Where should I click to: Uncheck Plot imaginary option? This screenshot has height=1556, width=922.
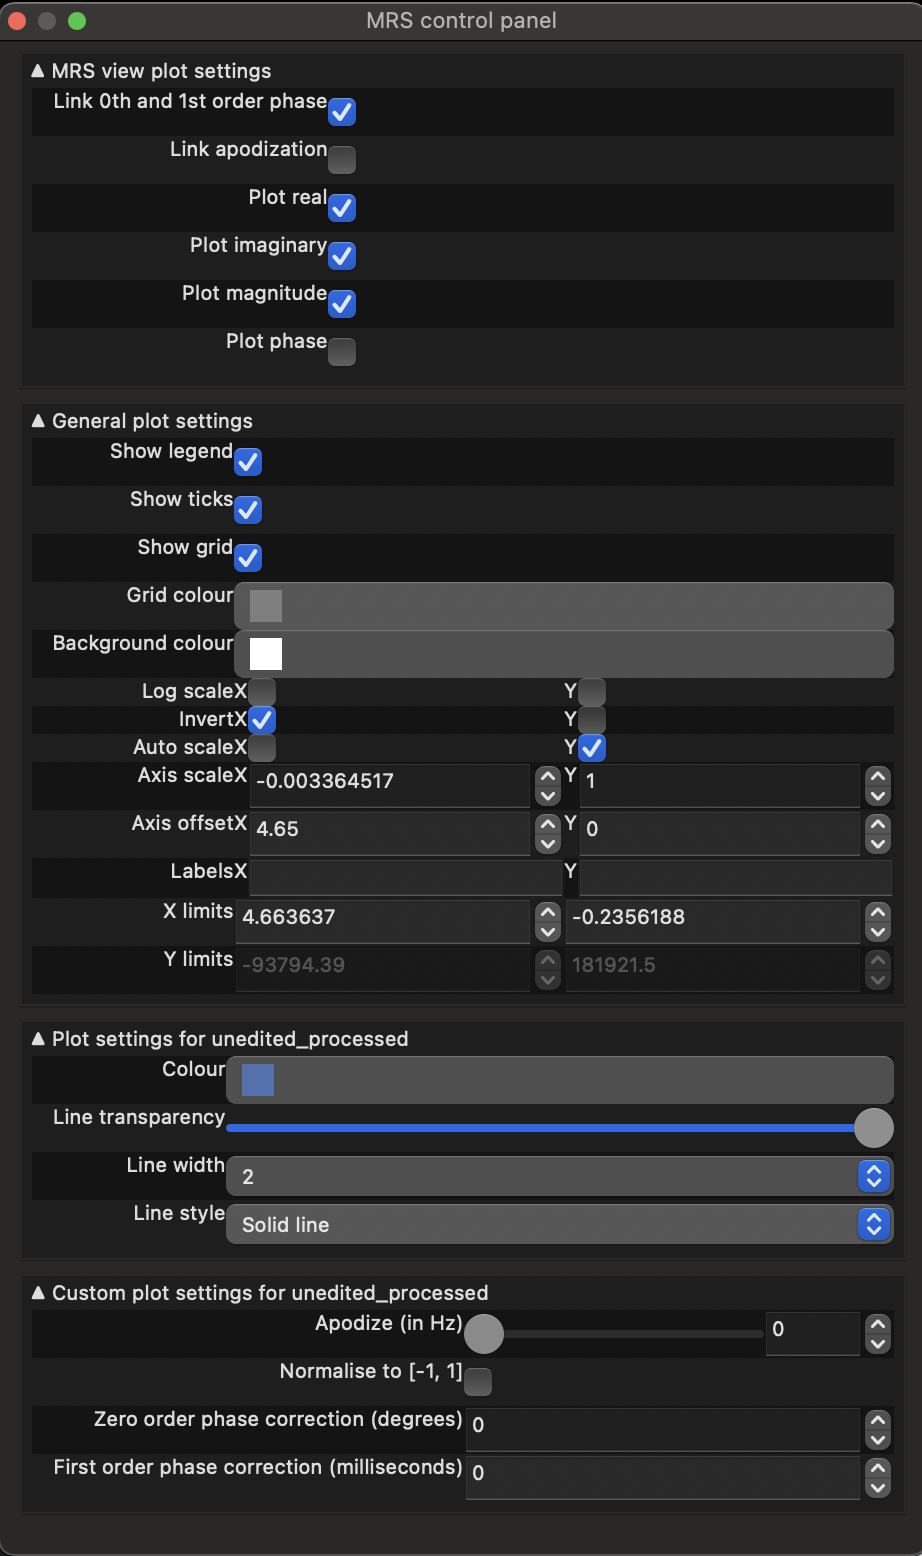[x=342, y=256]
